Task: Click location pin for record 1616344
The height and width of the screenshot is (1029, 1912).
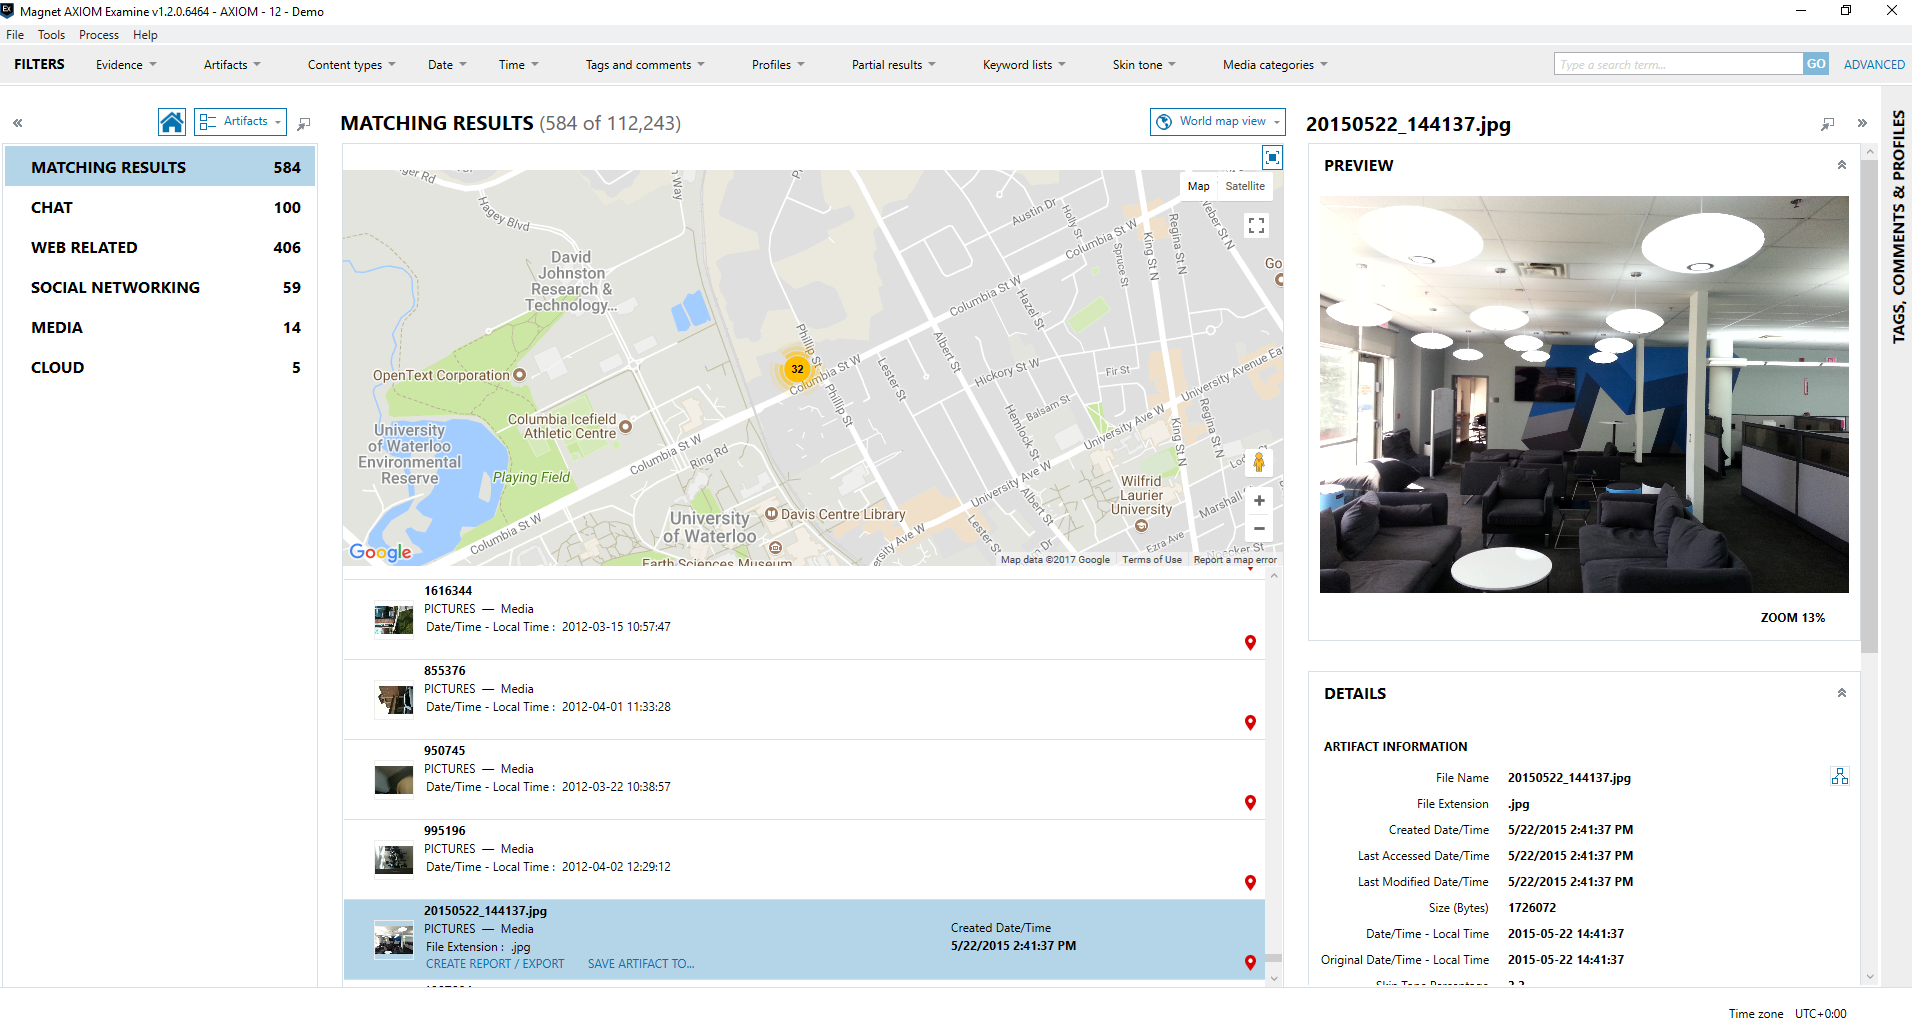Action: (x=1250, y=643)
